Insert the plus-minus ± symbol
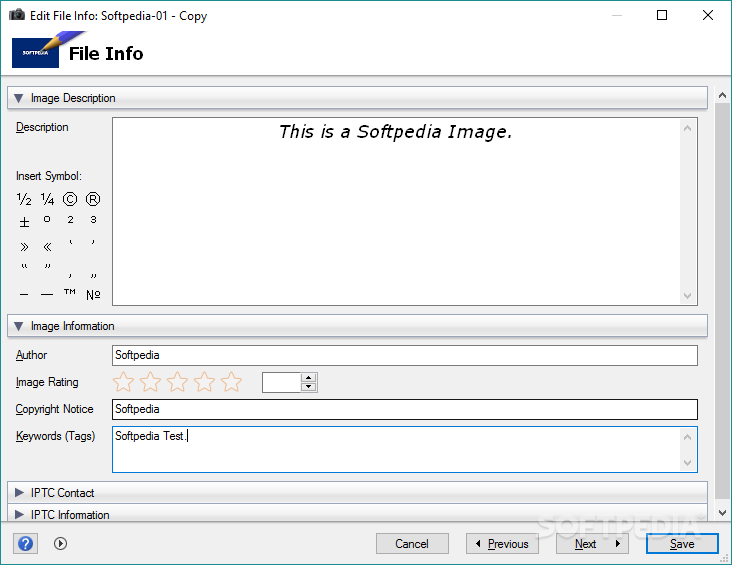 [x=24, y=222]
